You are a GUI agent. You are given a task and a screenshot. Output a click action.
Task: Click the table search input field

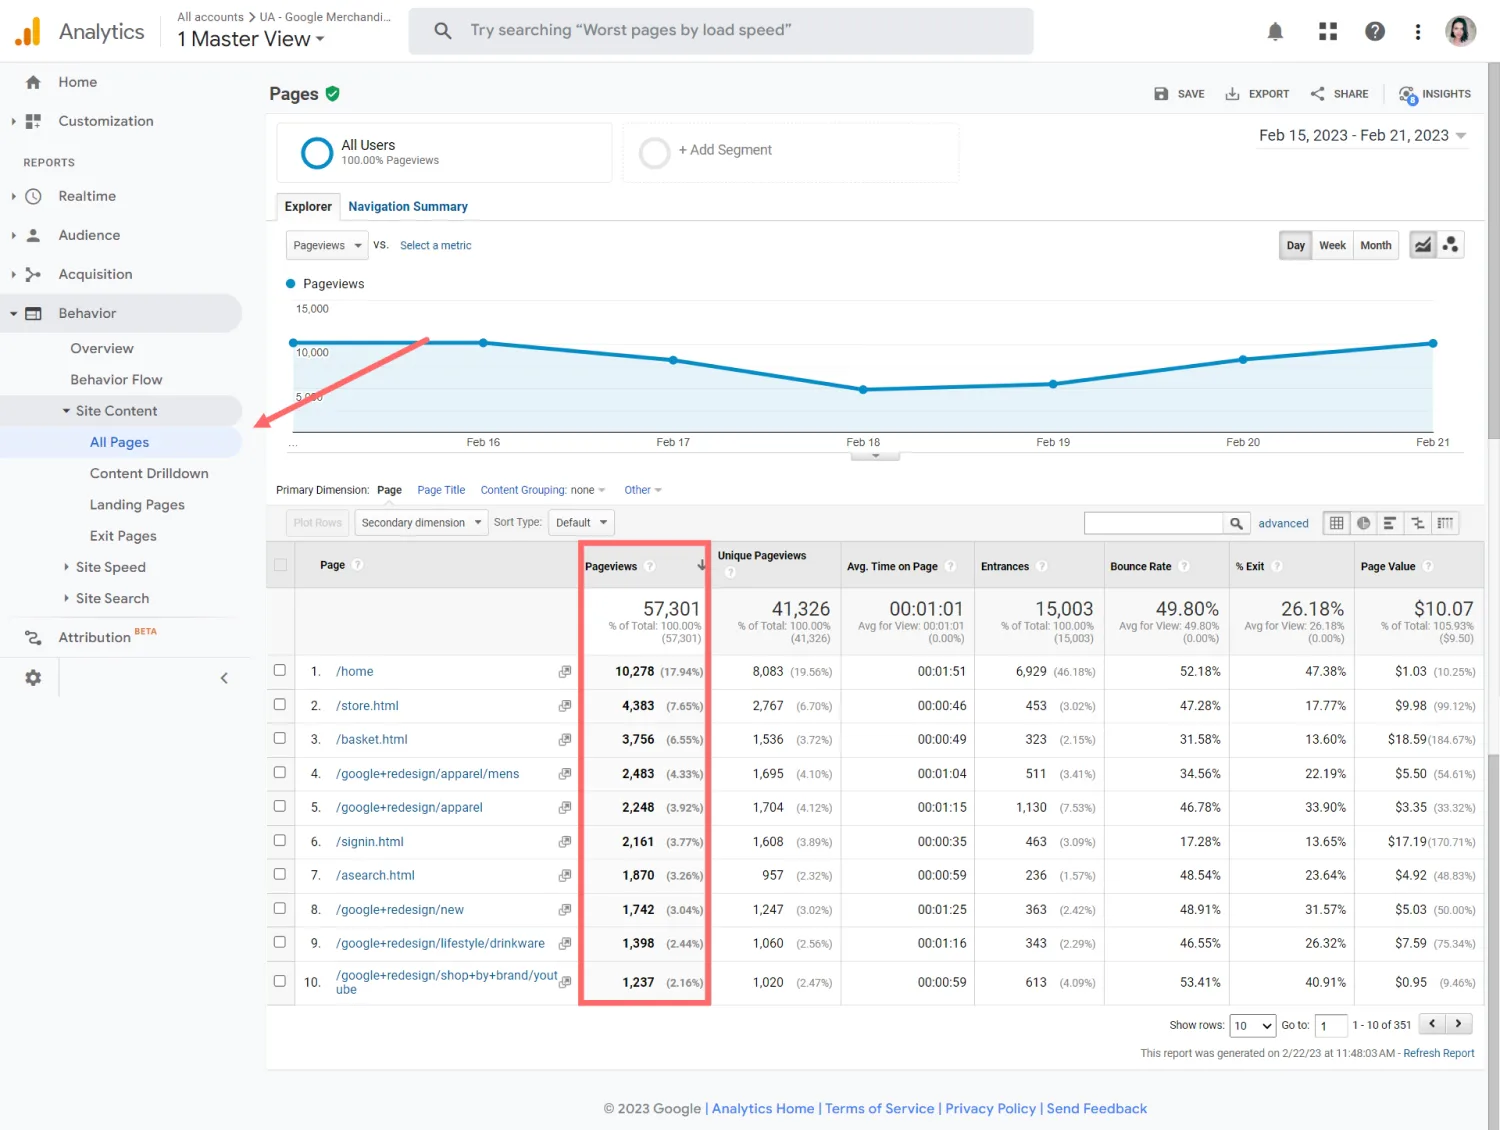click(x=1153, y=523)
